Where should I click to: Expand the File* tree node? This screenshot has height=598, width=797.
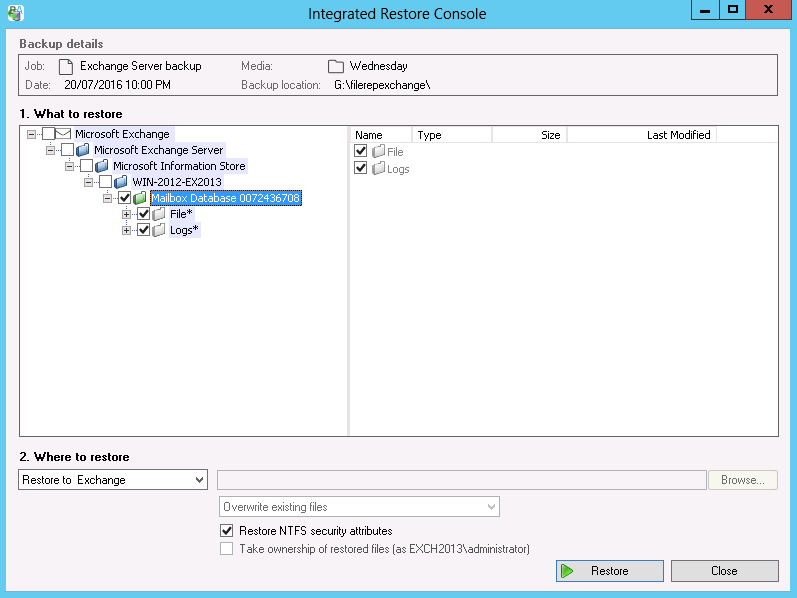127,214
